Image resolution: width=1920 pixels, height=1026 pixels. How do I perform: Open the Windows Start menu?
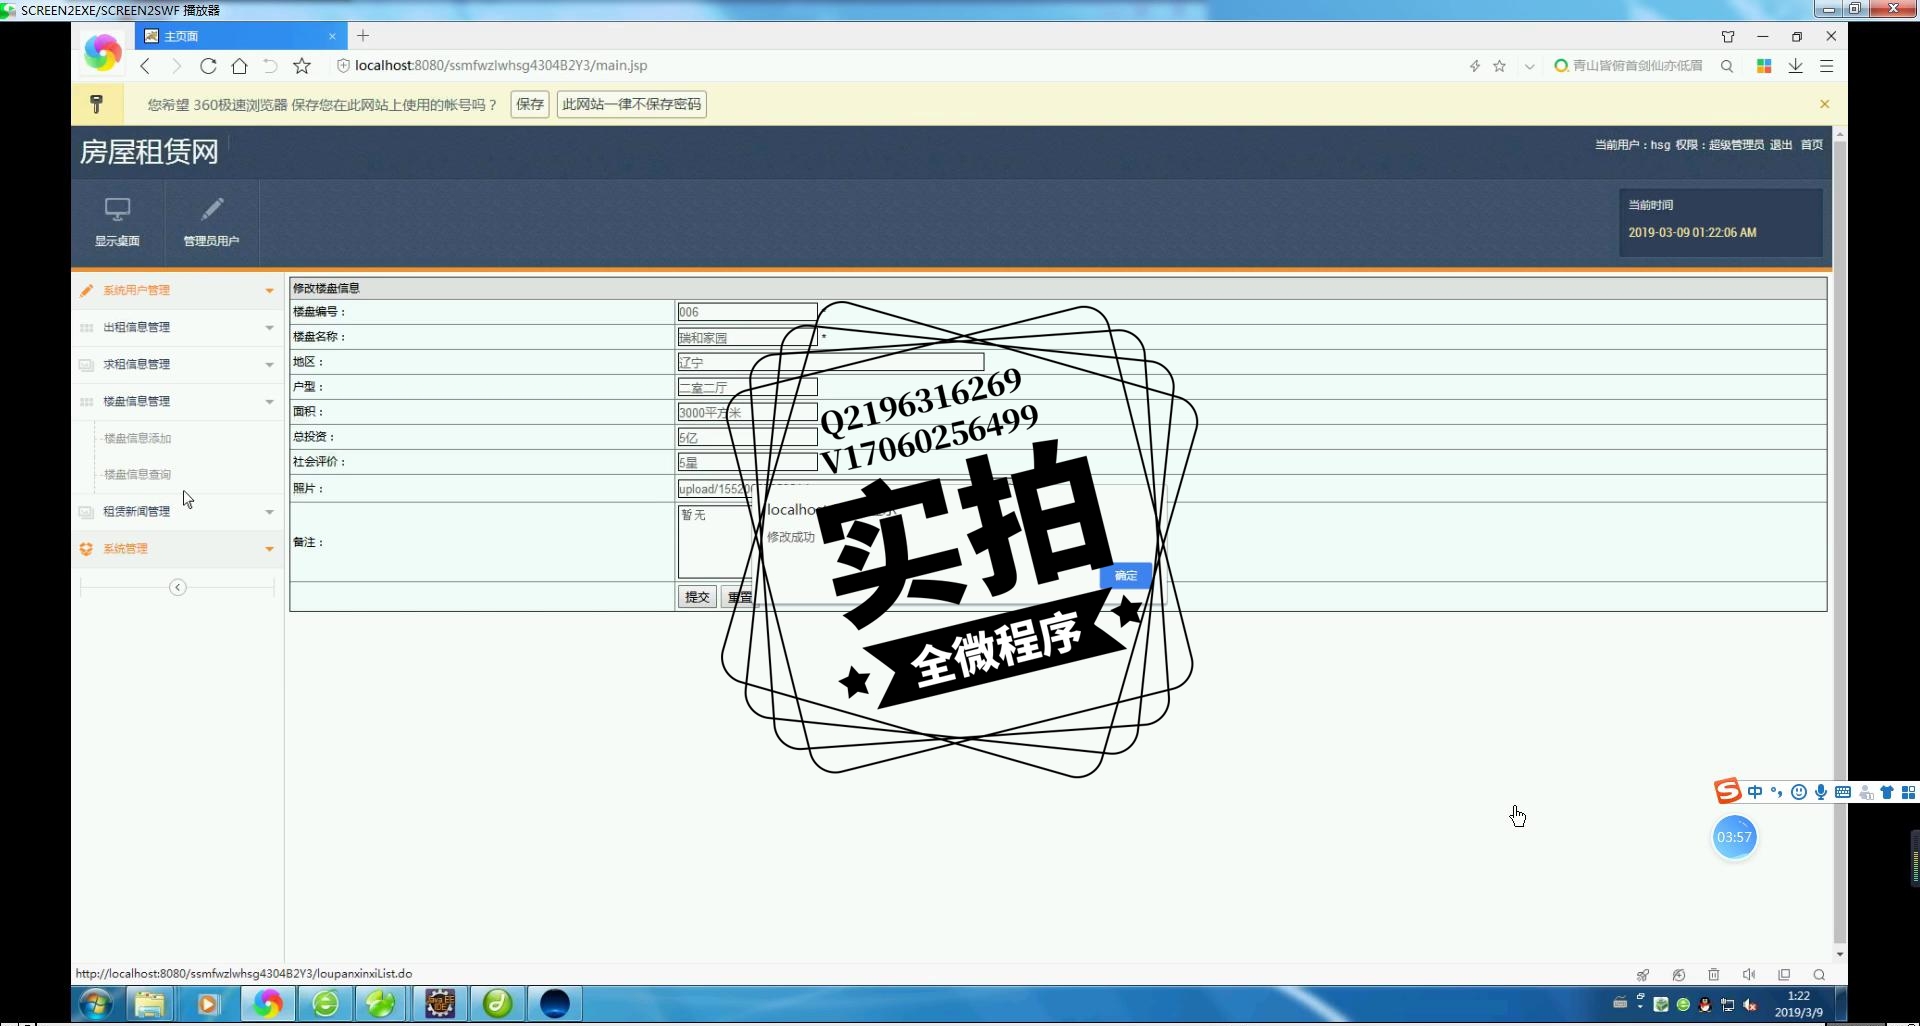pyautogui.click(x=97, y=1004)
